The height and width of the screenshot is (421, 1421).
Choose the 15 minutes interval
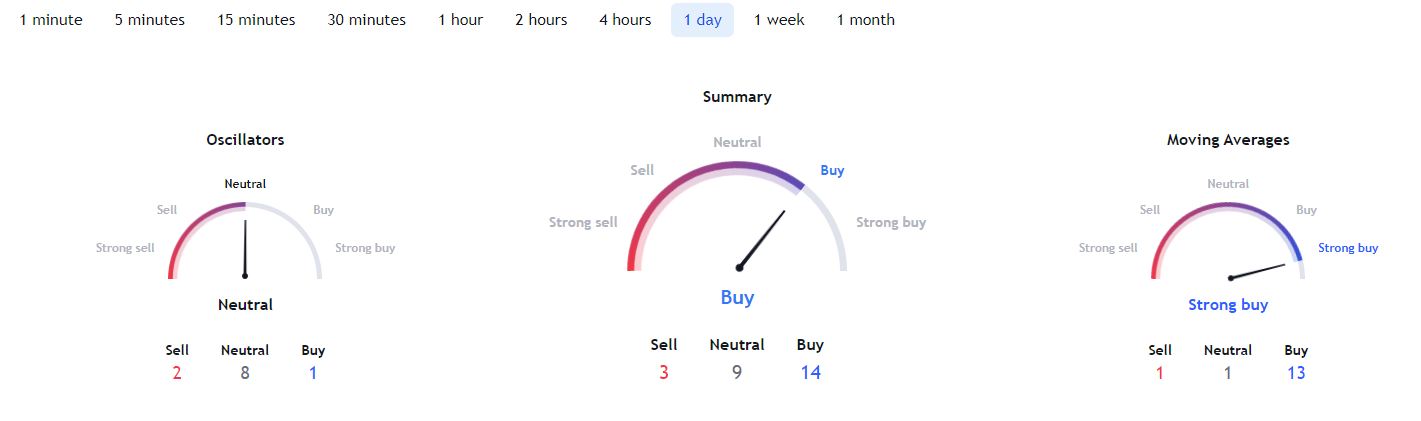tap(257, 20)
